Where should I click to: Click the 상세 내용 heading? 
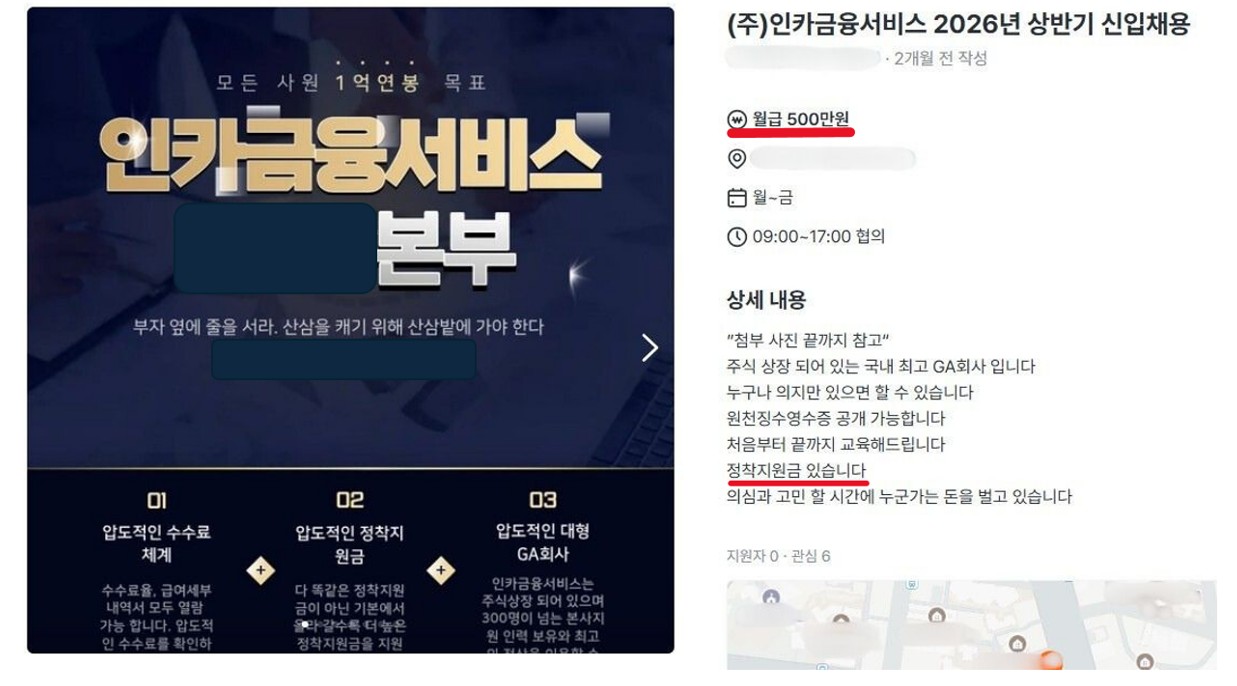766,300
